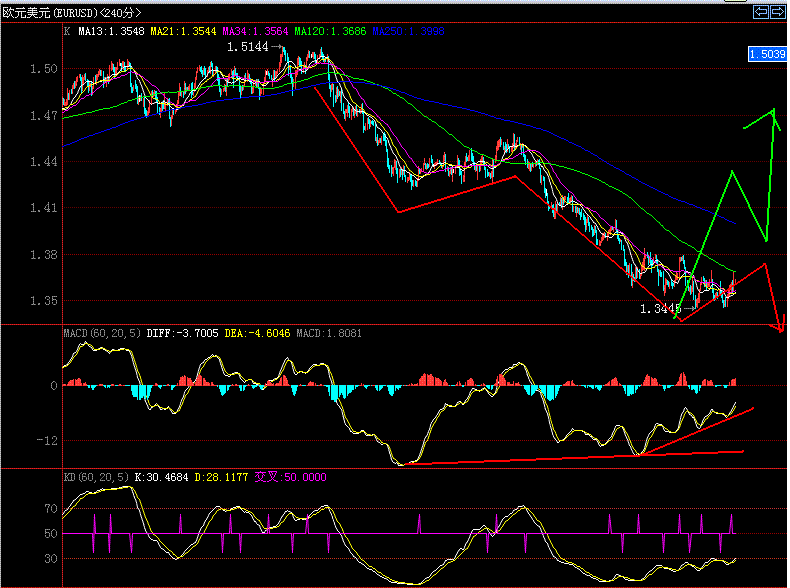The width and height of the screenshot is (790, 588).
Task: Click the left arrow navigation icon
Action: [x=760, y=11]
